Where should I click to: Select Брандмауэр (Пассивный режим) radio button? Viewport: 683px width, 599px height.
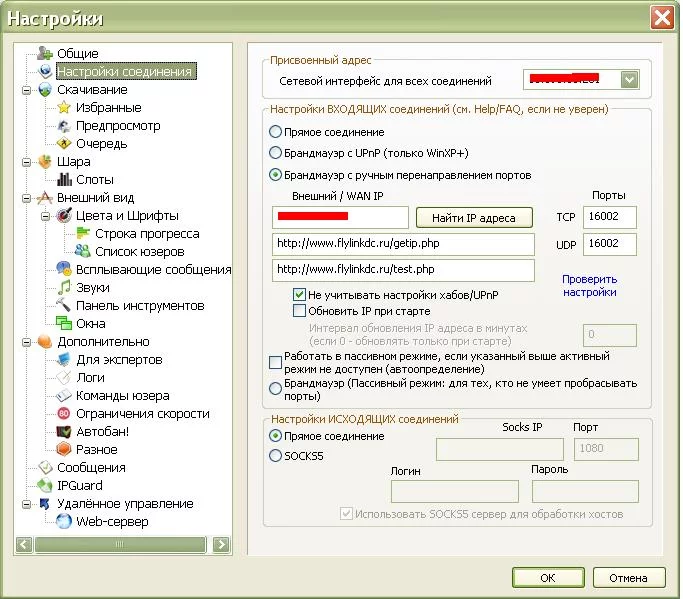coord(275,389)
